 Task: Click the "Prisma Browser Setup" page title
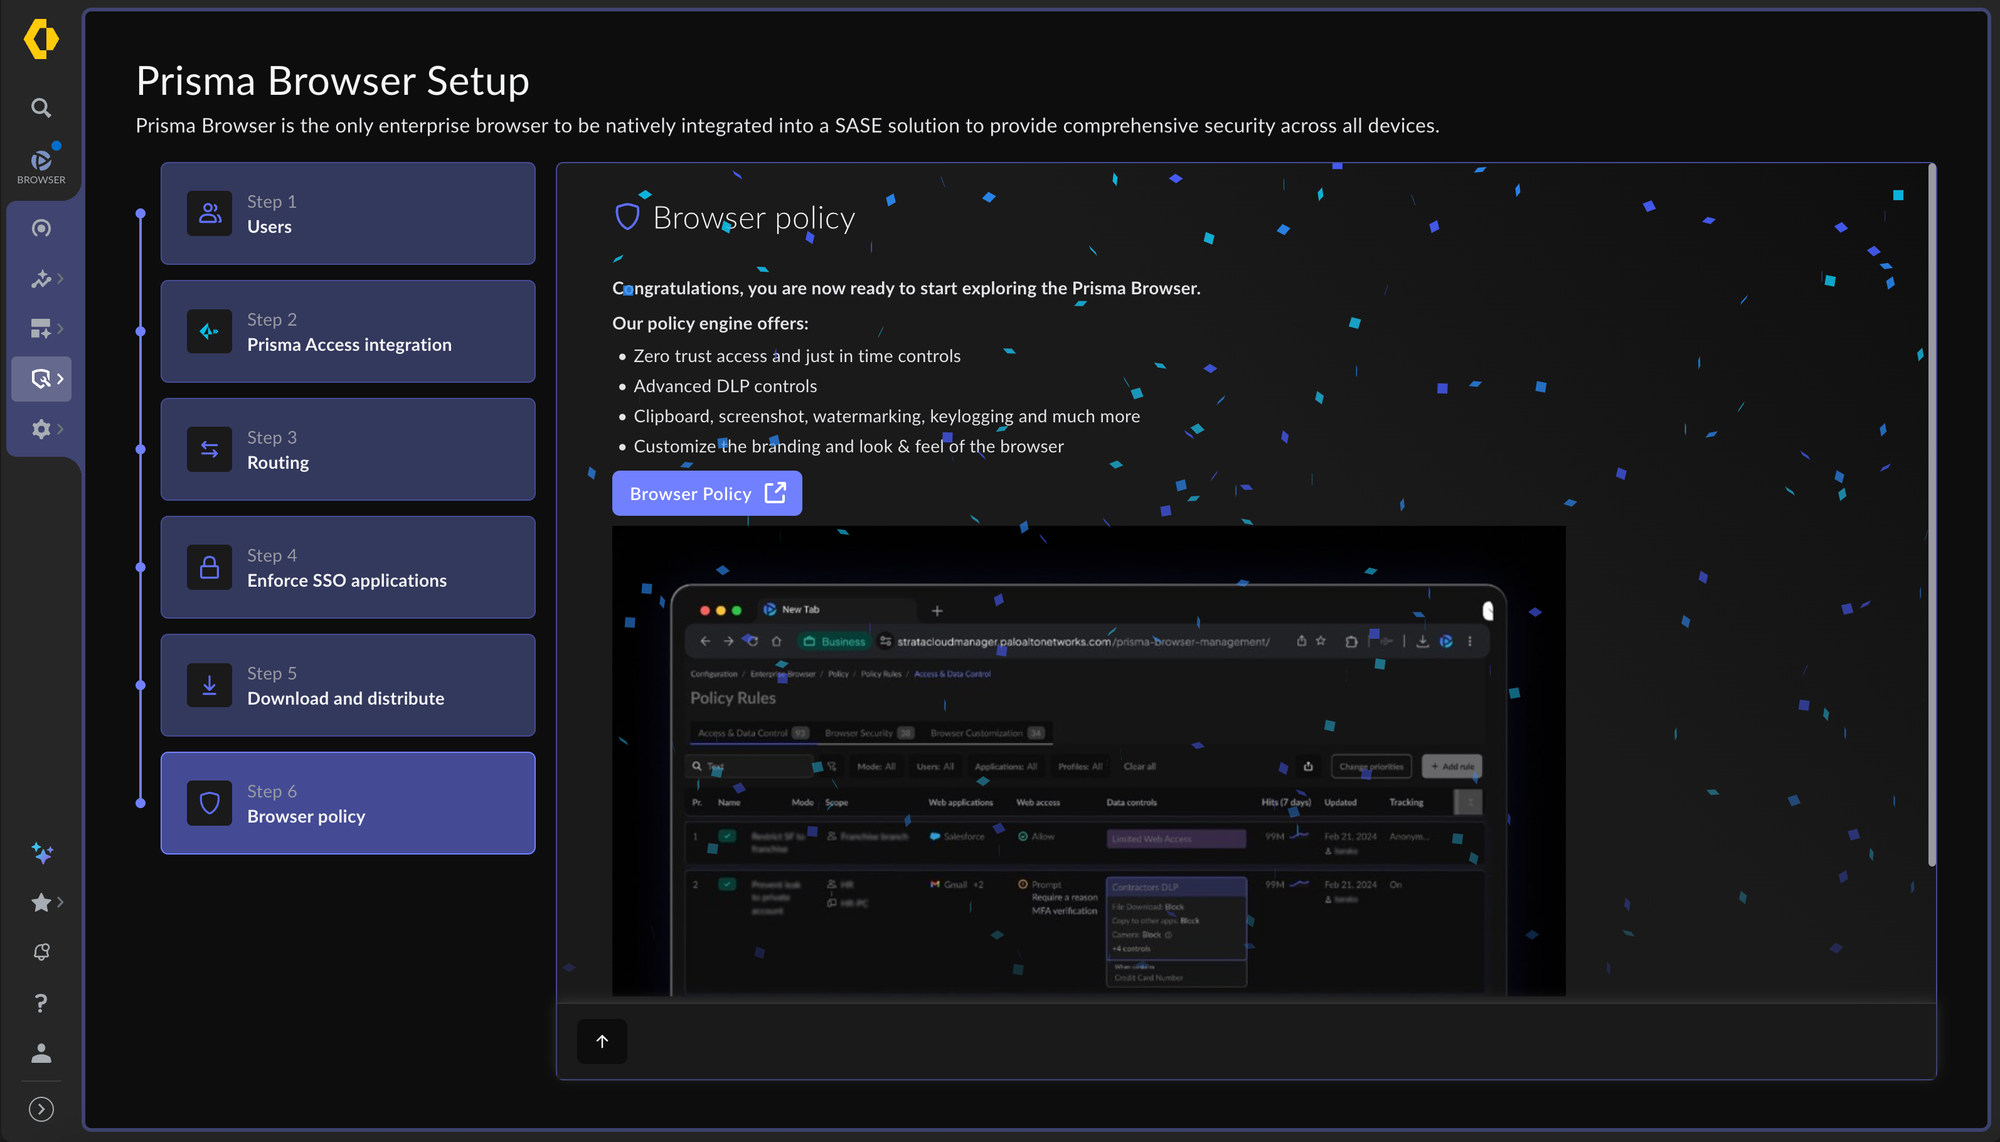pos(333,81)
